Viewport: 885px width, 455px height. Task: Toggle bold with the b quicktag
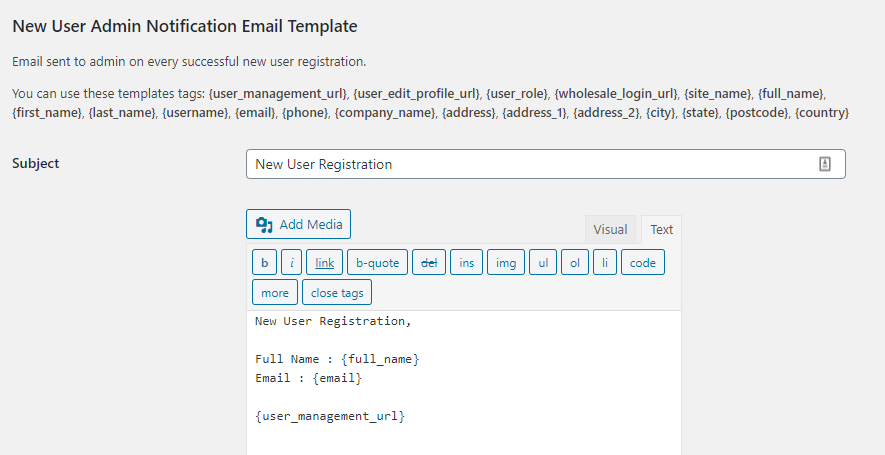(x=264, y=263)
